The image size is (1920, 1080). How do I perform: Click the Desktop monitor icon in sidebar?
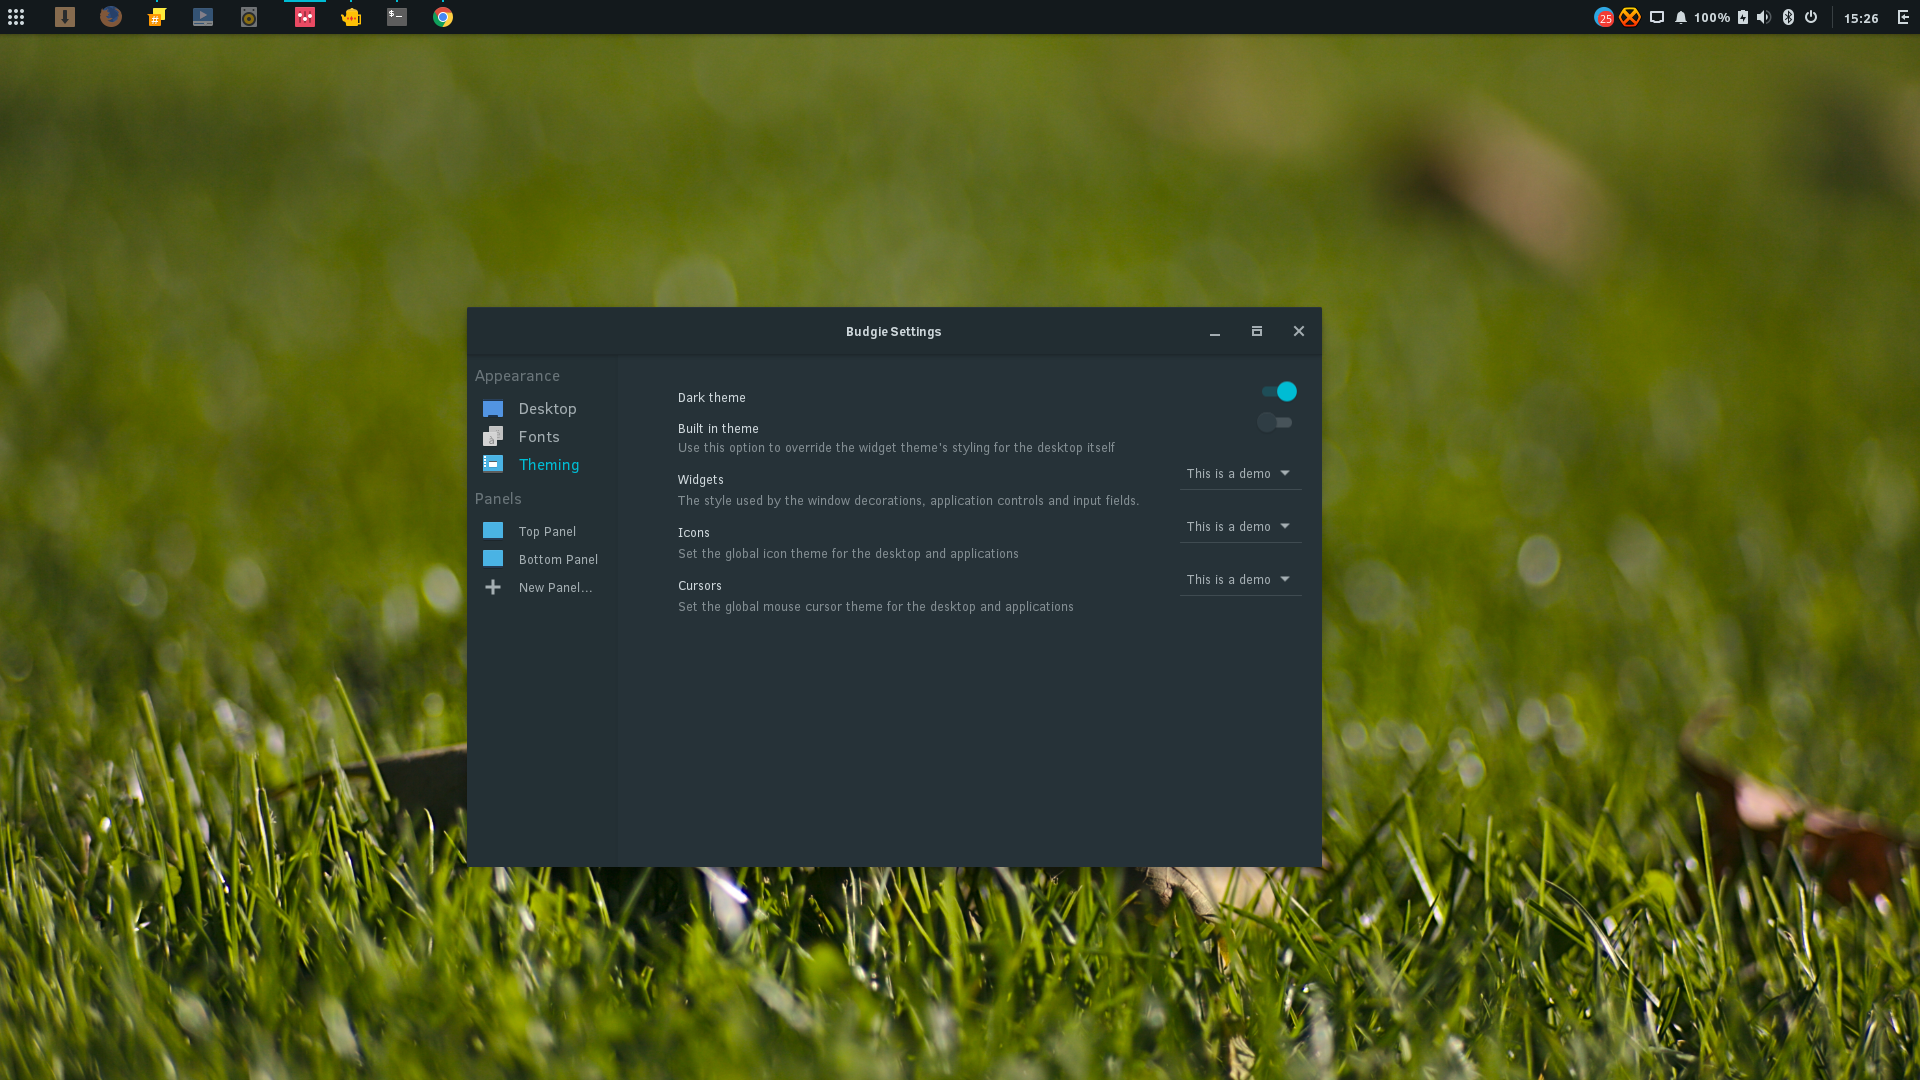click(x=493, y=409)
